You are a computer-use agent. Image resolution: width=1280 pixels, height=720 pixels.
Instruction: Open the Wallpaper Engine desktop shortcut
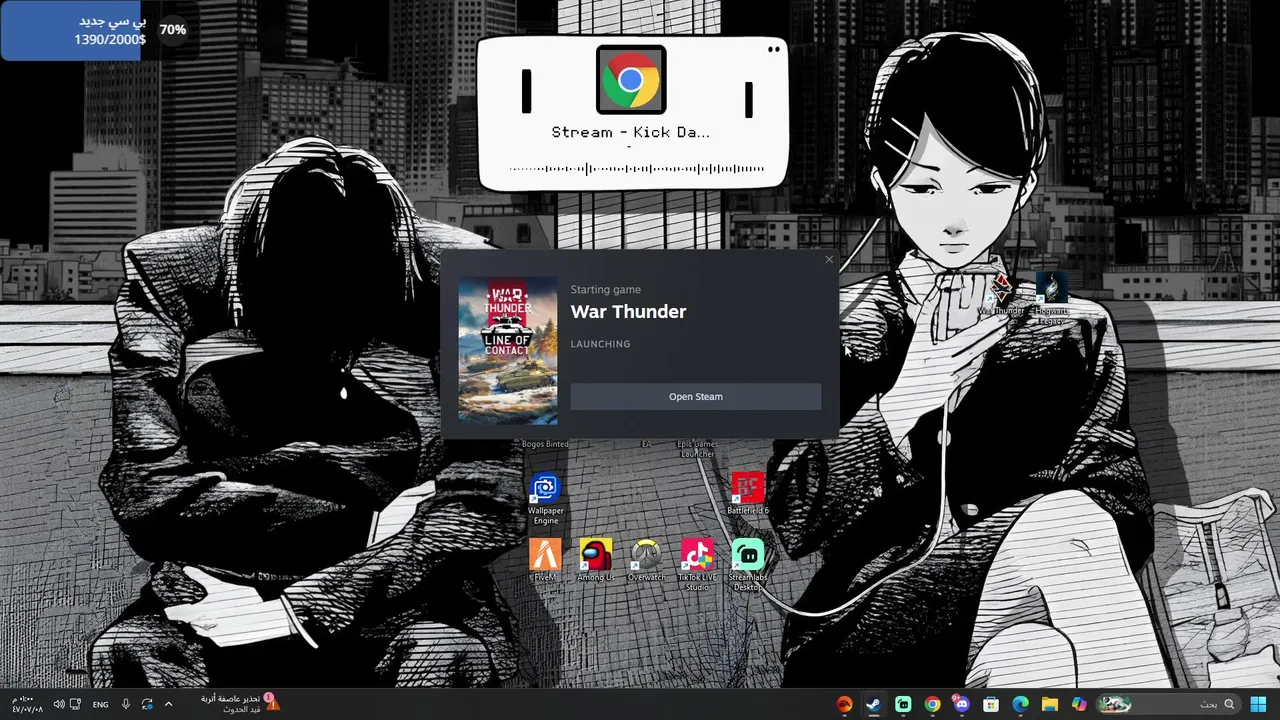coord(546,500)
